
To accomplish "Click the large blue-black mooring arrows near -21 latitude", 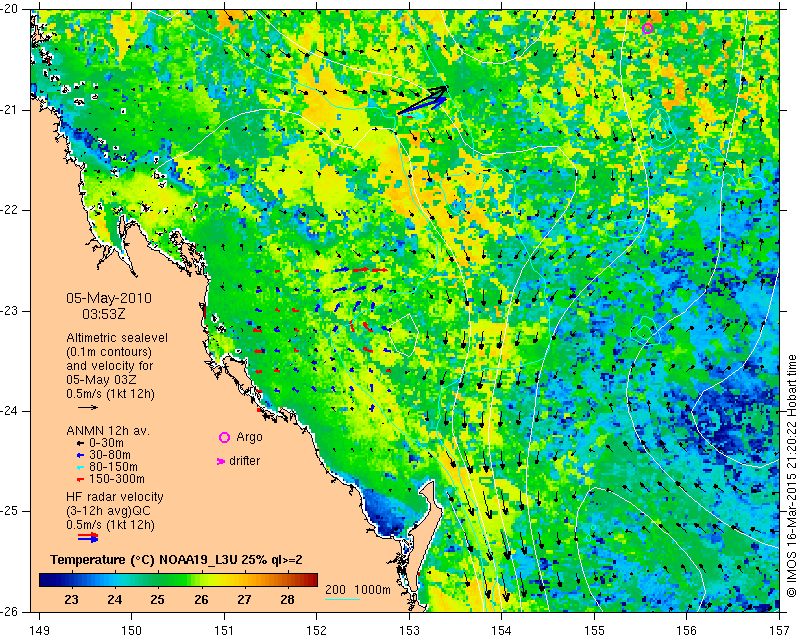I will tap(422, 101).
